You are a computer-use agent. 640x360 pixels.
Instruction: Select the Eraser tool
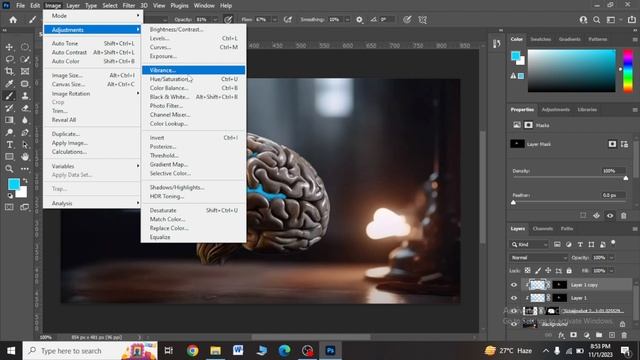coord(25,108)
